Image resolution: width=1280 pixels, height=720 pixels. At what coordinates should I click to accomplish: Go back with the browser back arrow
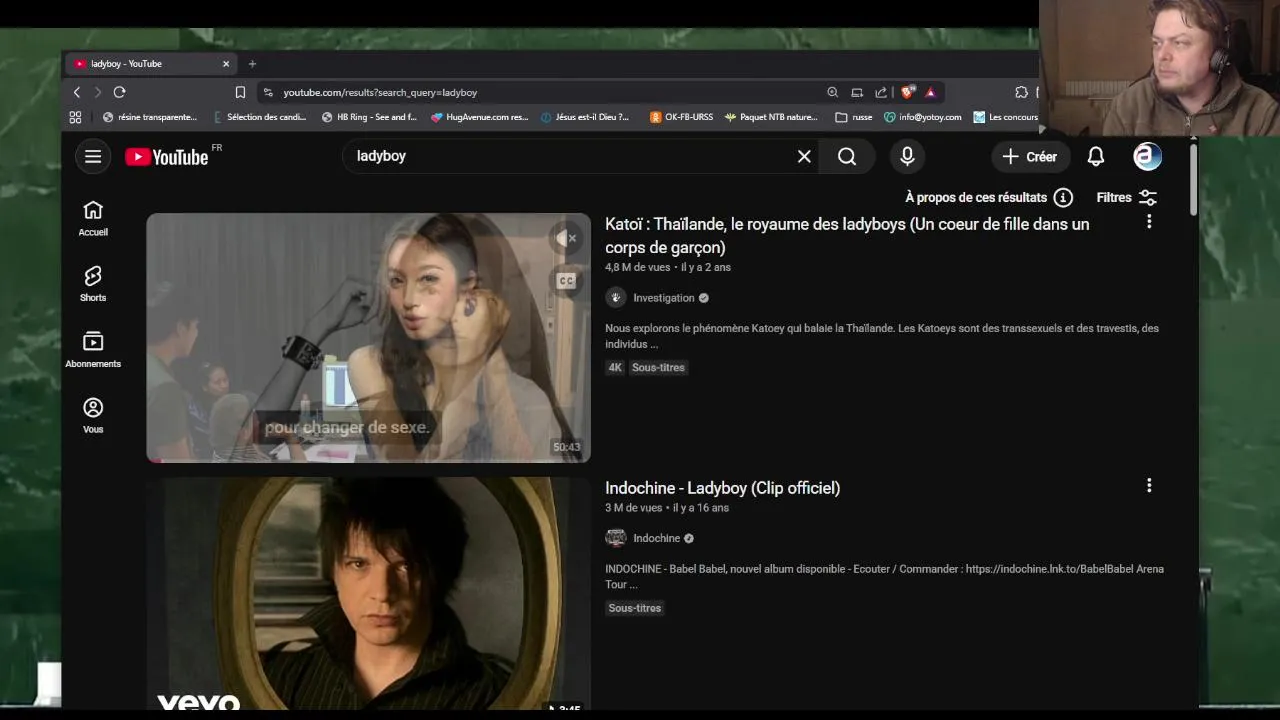(x=77, y=92)
